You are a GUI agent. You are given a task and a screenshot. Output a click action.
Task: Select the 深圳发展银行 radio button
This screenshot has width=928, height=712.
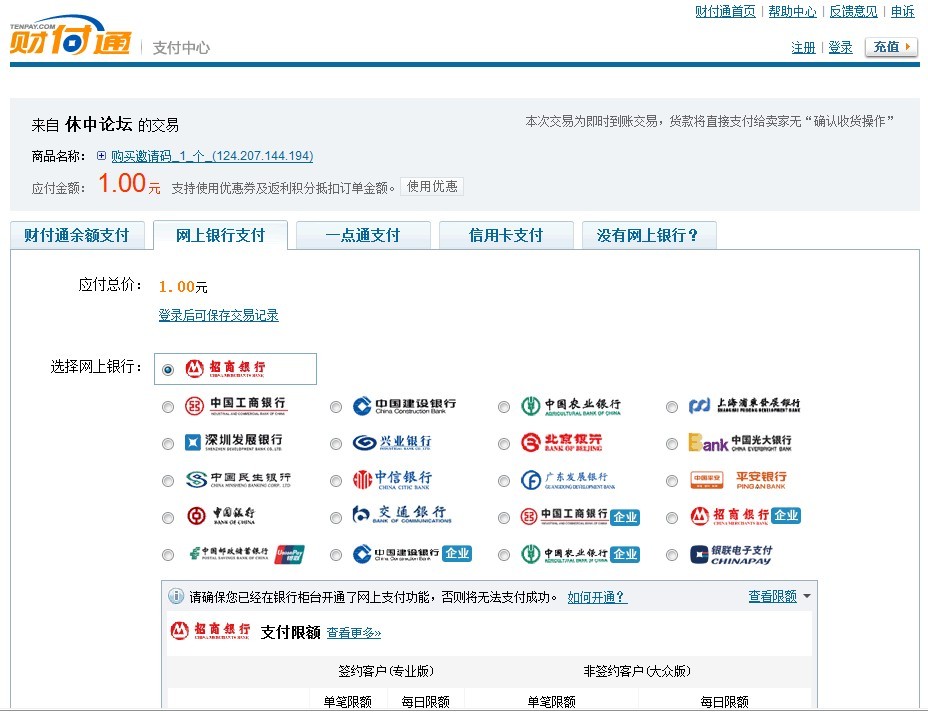pos(168,444)
